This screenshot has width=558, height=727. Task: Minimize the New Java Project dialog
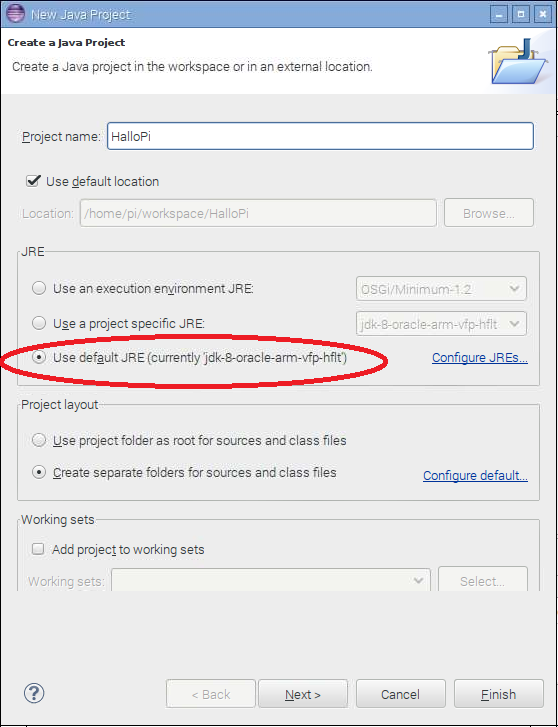click(499, 14)
